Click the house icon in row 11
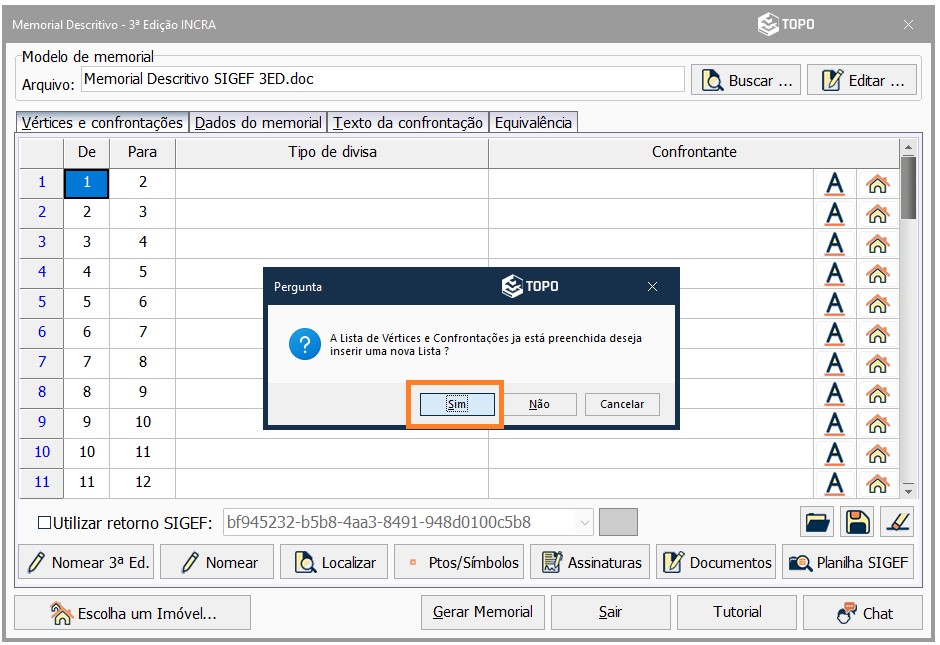This screenshot has height=645, width=940. 877,484
